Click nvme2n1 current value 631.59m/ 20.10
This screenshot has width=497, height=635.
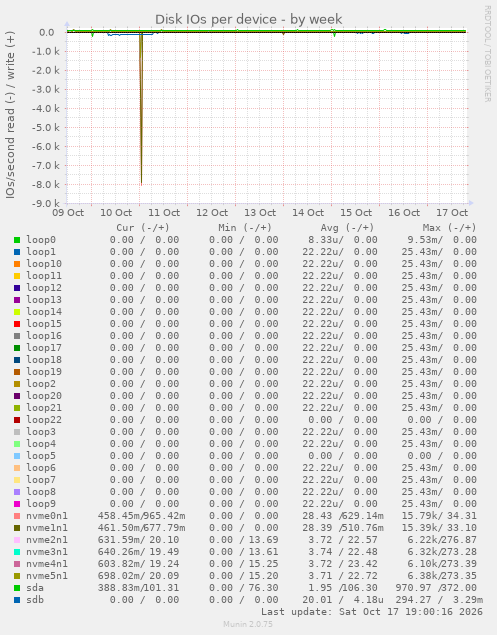[141, 540]
